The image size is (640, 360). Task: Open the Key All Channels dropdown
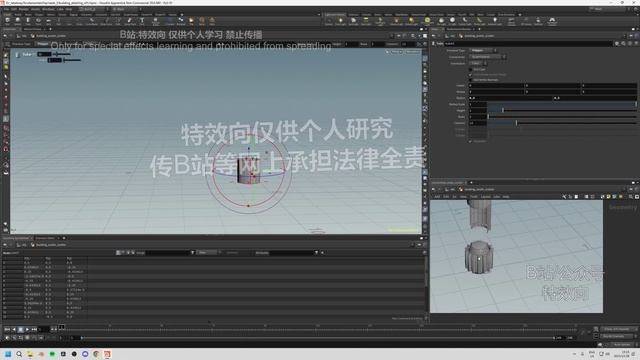click(619, 336)
